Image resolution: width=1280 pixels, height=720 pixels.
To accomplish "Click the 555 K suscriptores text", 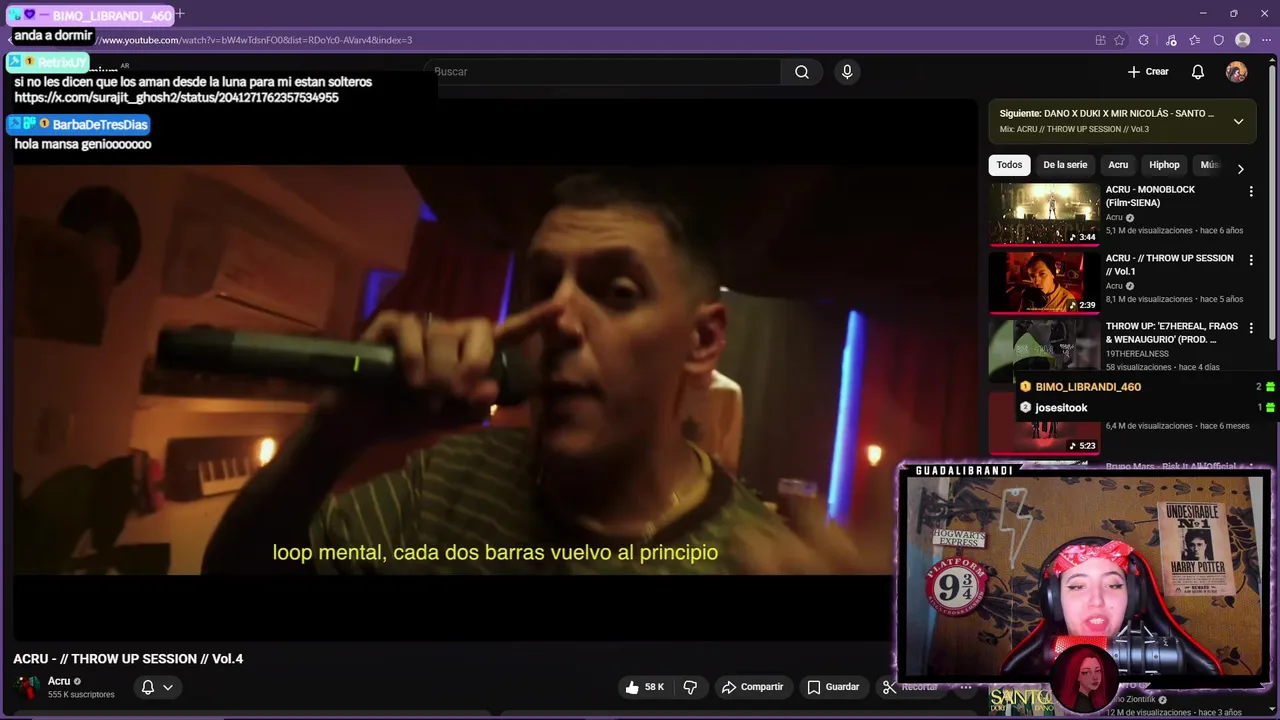I will [x=81, y=694].
